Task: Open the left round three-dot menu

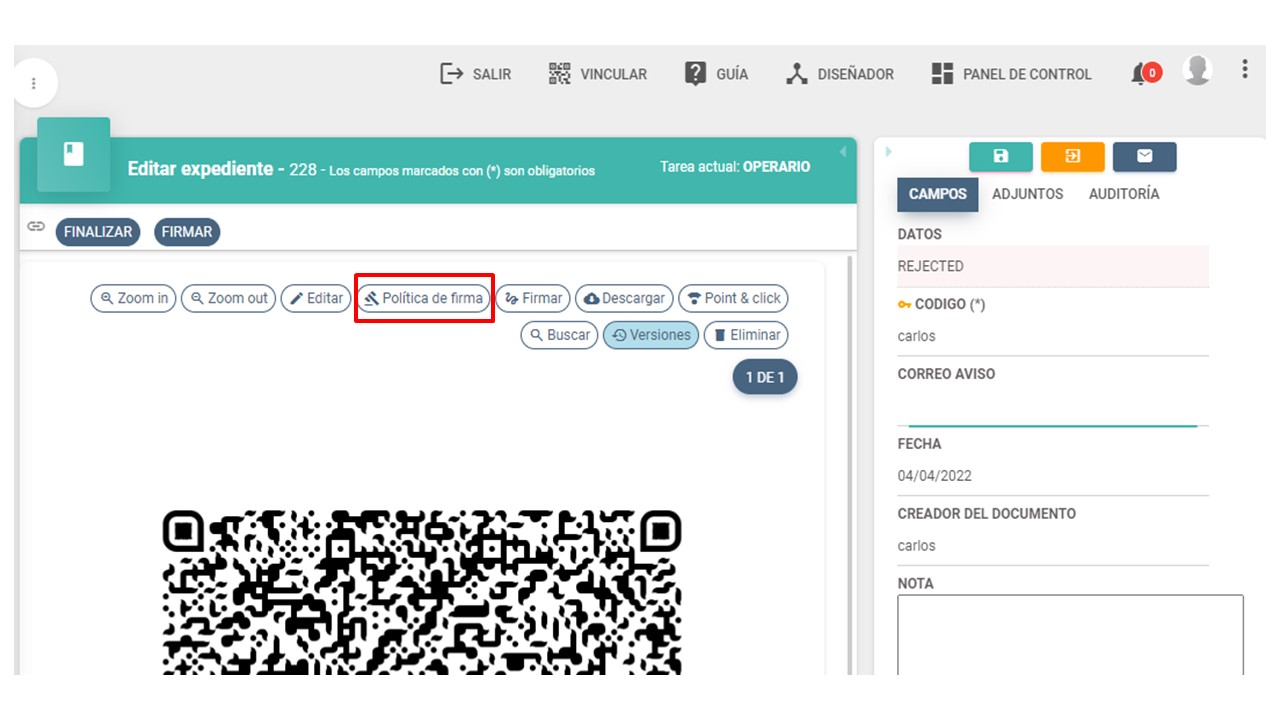Action: point(34,84)
